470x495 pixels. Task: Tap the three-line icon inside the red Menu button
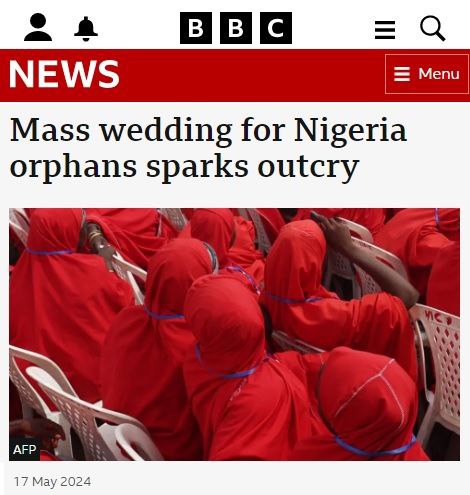tap(402, 74)
